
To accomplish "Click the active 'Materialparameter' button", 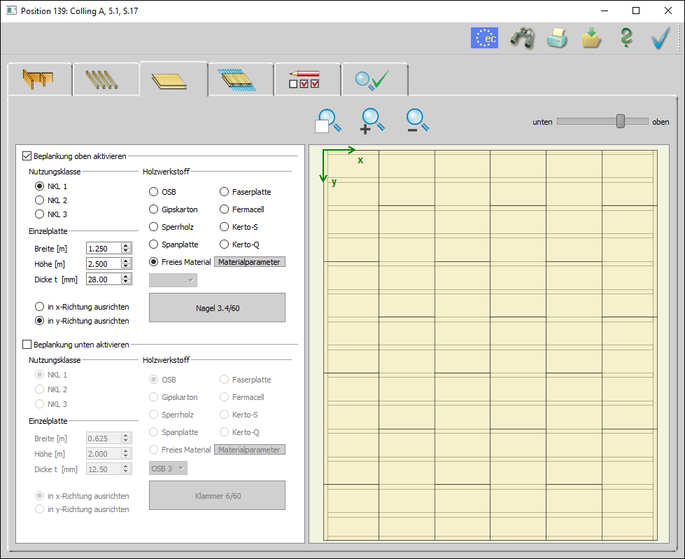I will click(x=249, y=262).
